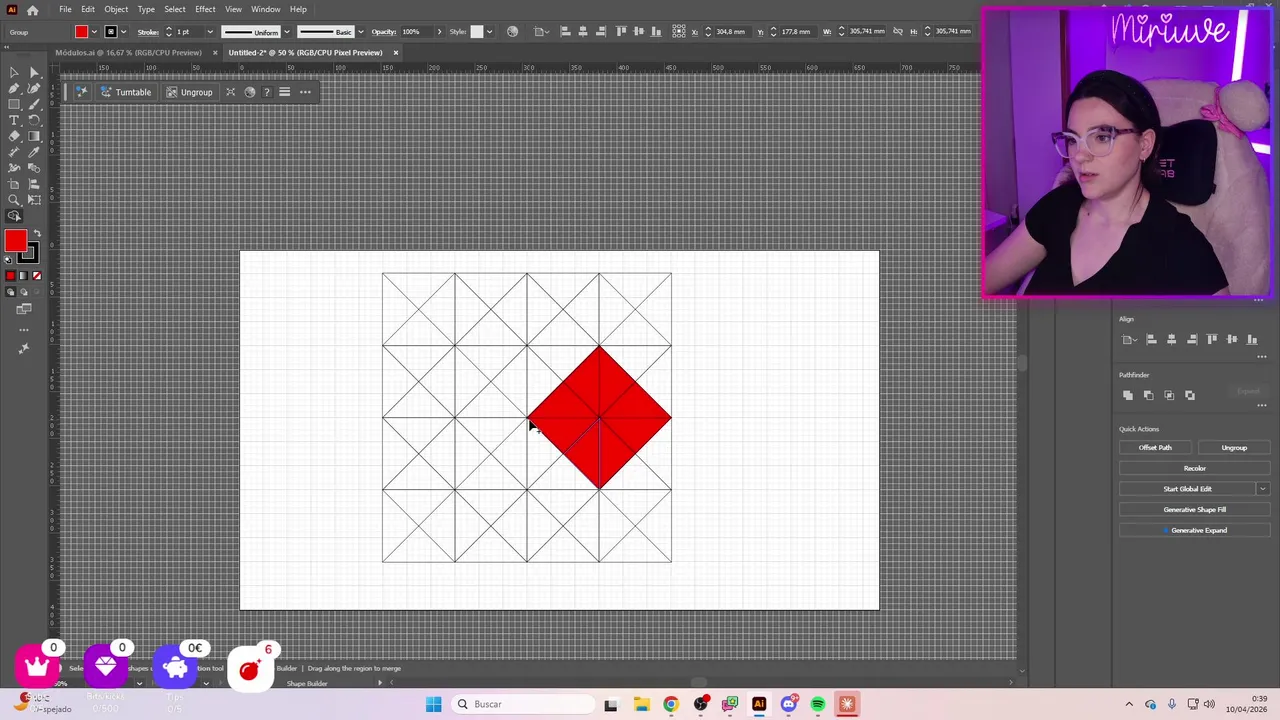
Task: Click the Recolor button
Action: tap(1194, 468)
